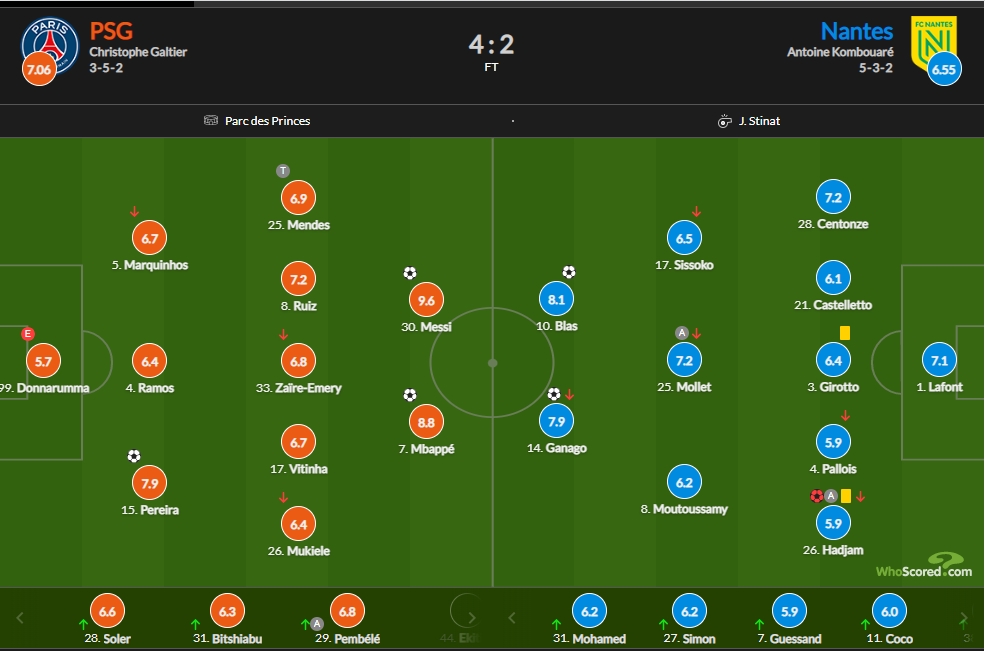The image size is (985, 651).
Task: Click the assist A badge above Mollet
Action: point(682,333)
